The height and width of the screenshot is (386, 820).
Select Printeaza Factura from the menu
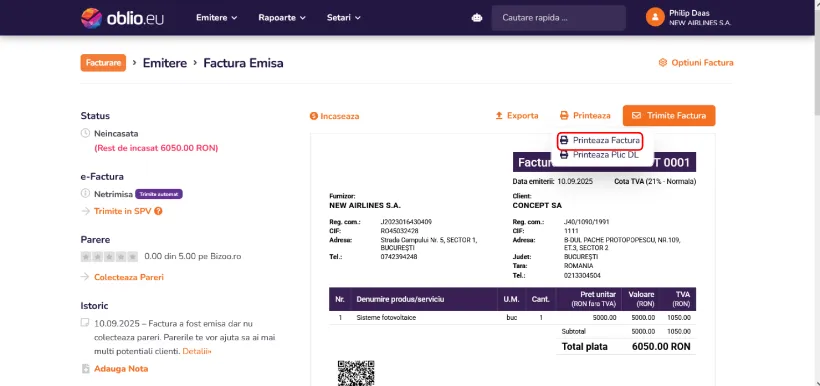(x=600, y=141)
